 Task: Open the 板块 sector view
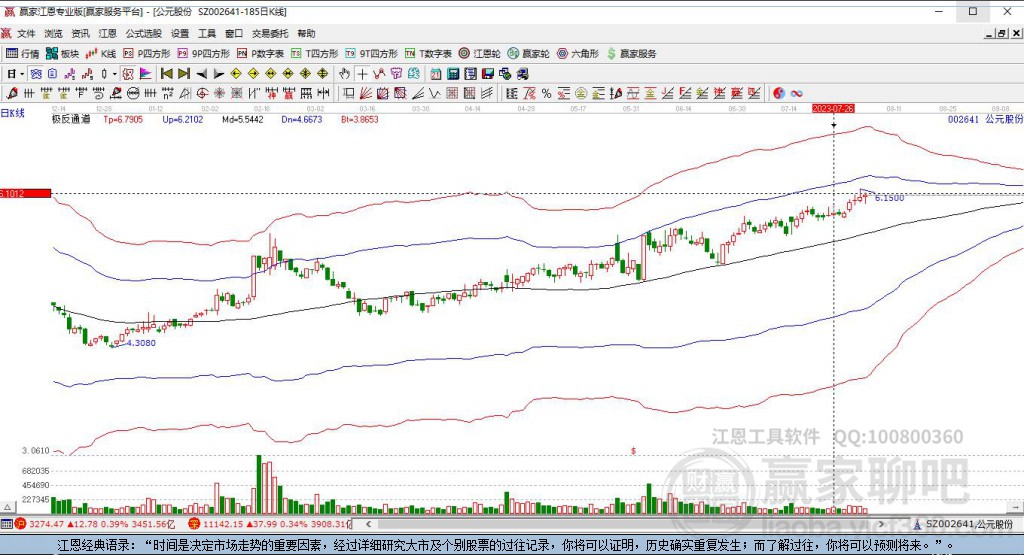tap(63, 54)
